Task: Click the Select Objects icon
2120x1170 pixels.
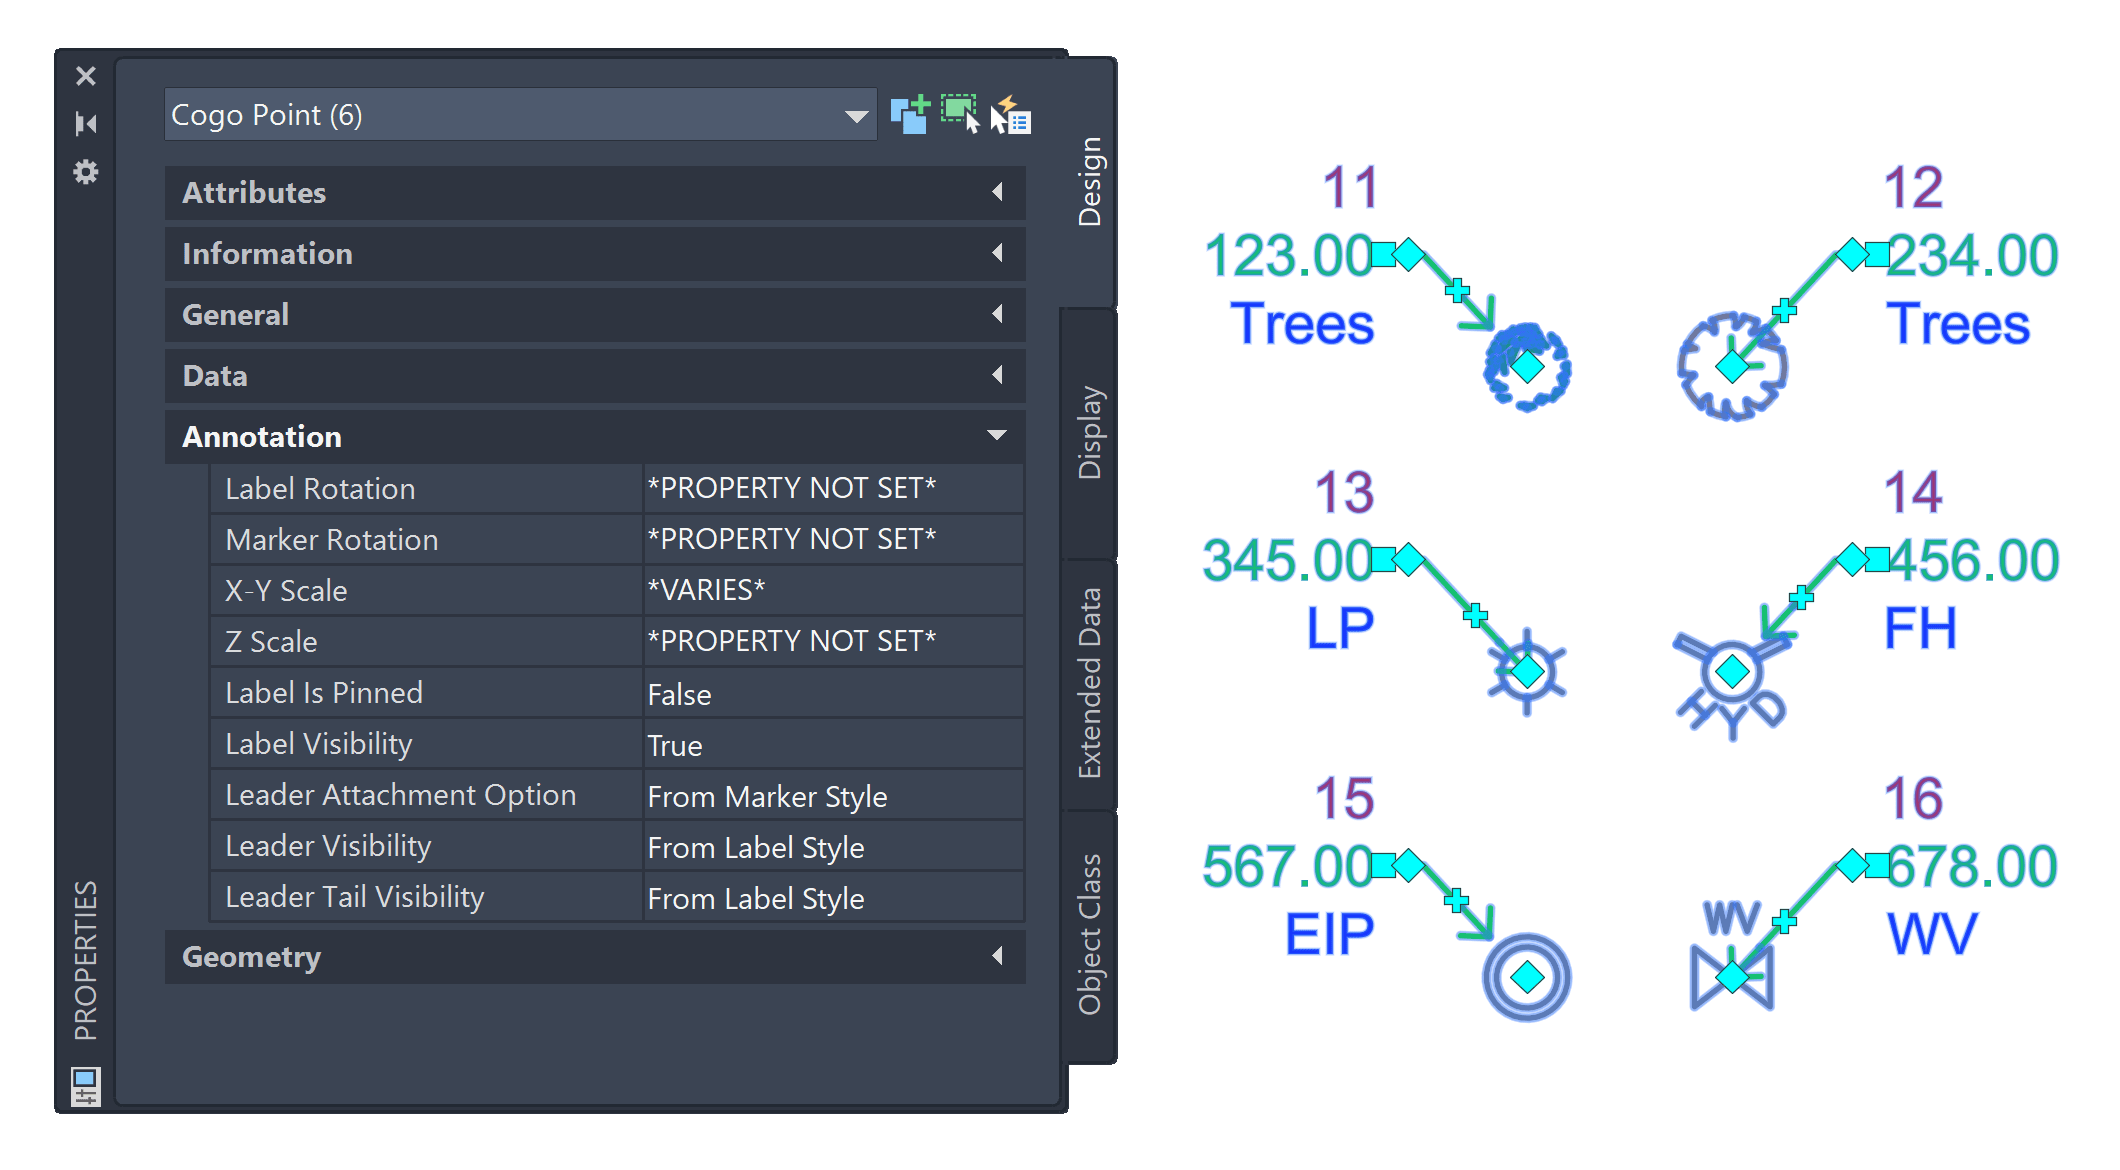Action: click(960, 114)
